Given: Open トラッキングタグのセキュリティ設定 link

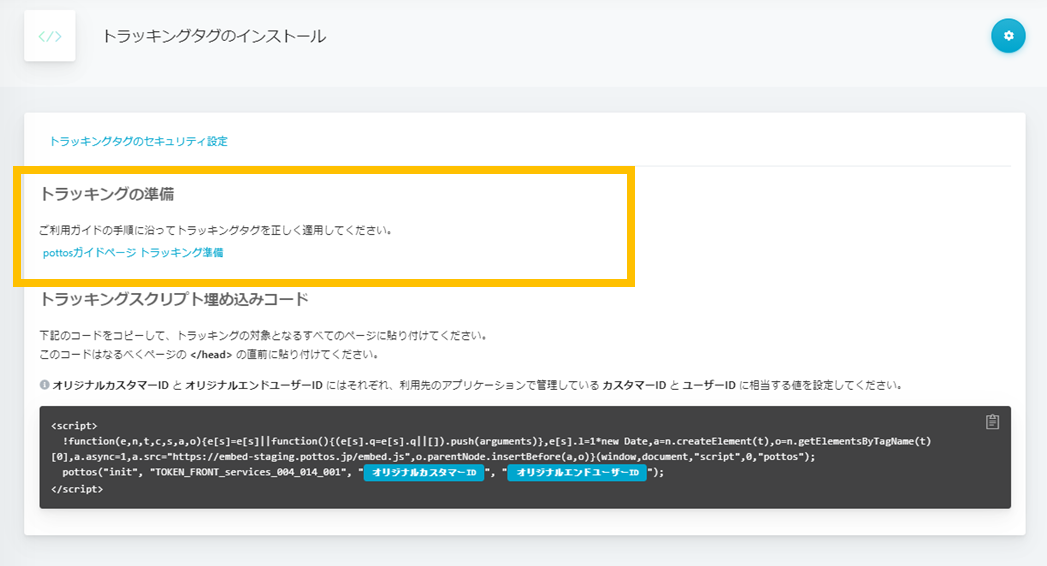Looking at the screenshot, I should [138, 141].
